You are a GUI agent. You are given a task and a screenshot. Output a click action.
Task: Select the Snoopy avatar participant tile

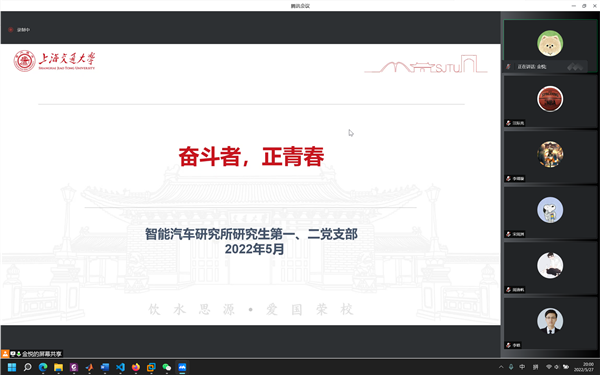tap(550, 212)
